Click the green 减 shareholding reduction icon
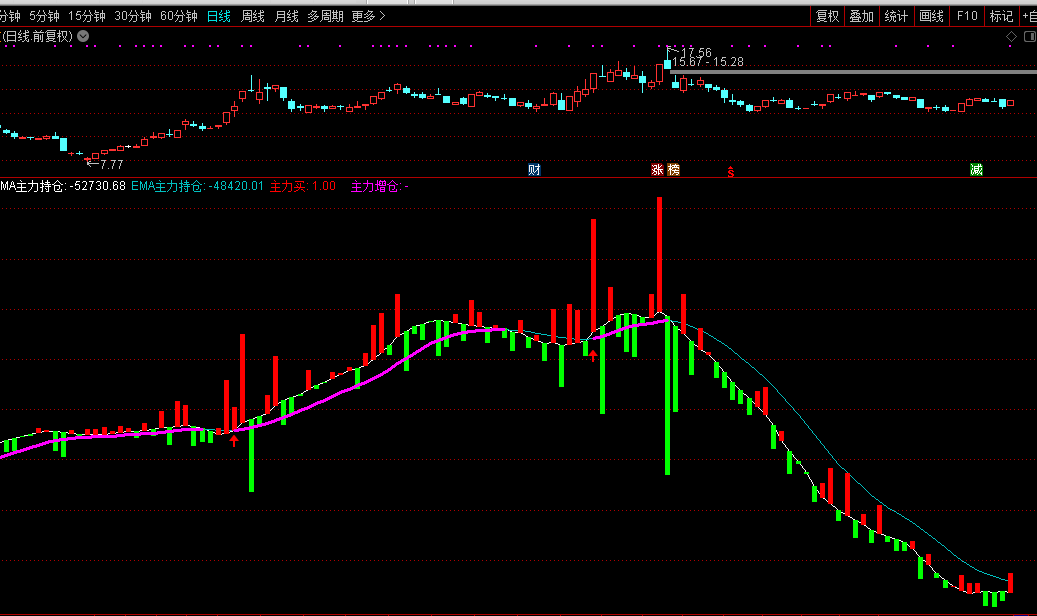1037x616 pixels. click(976, 170)
